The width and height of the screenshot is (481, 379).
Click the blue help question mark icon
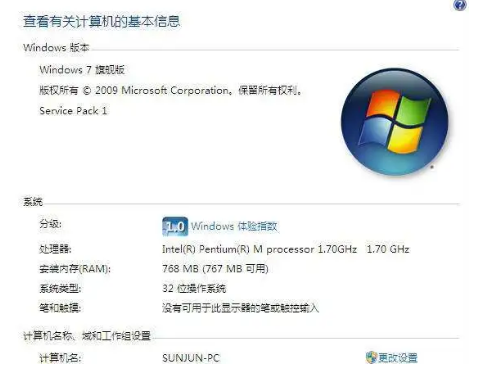(x=460, y=5)
